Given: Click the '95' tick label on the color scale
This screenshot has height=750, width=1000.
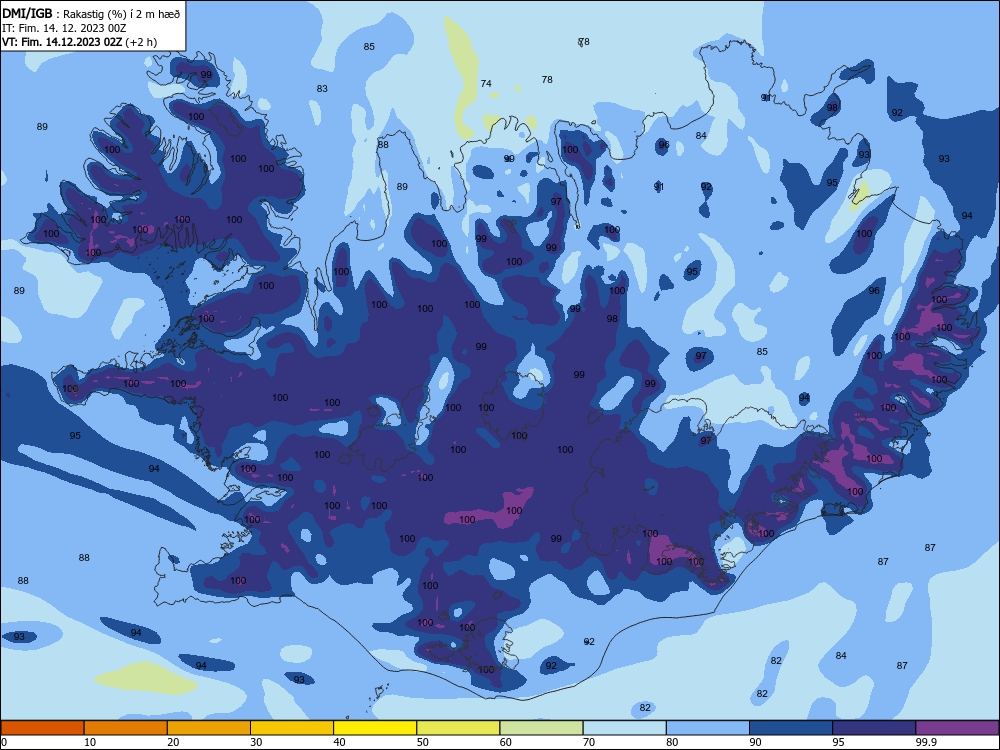Looking at the screenshot, I should point(839,742).
